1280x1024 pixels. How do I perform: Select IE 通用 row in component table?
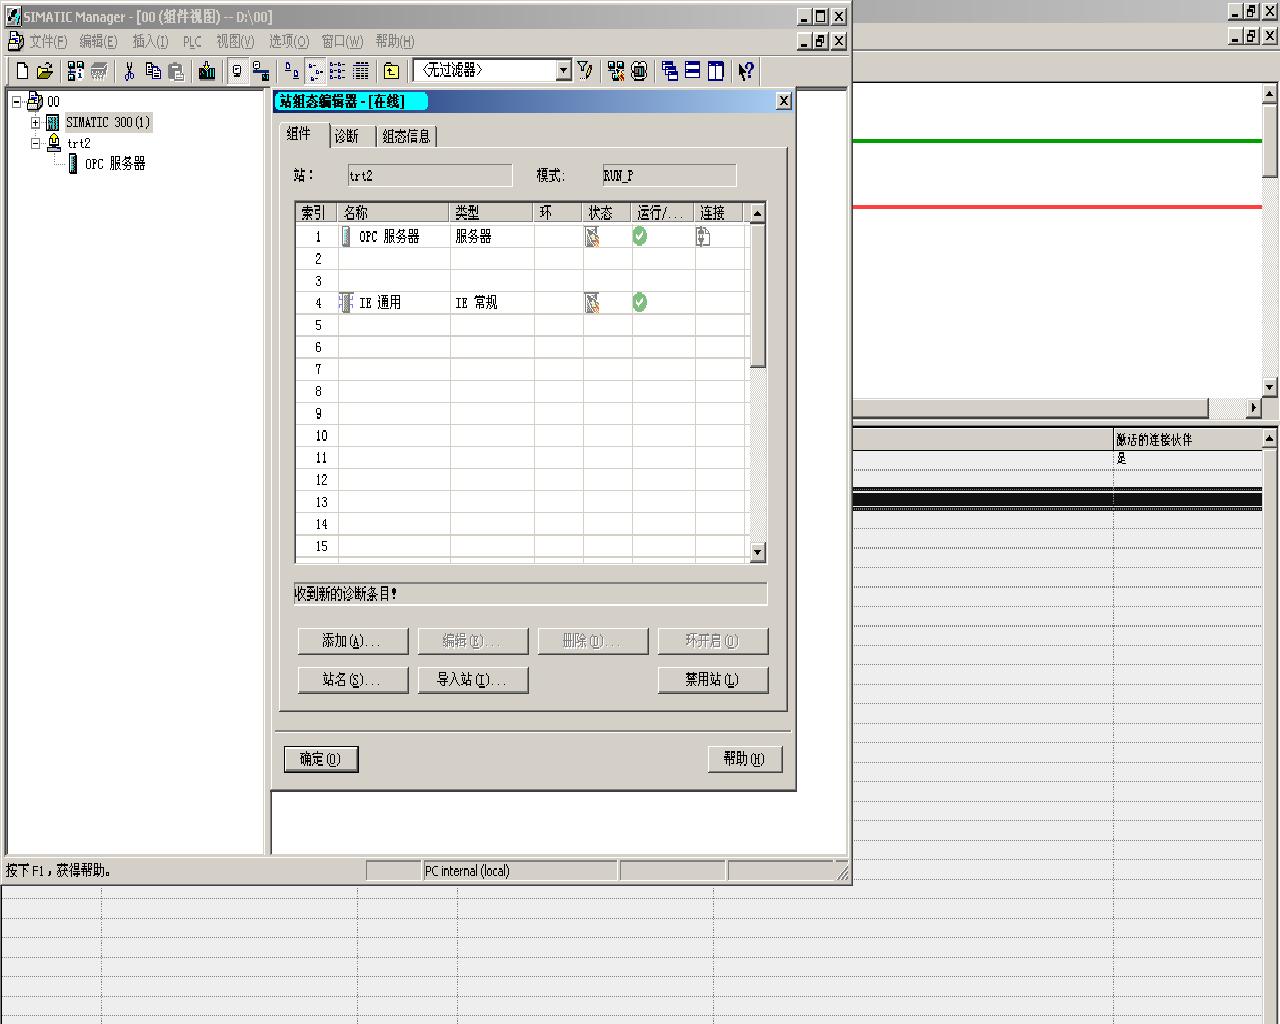pyautogui.click(x=522, y=303)
